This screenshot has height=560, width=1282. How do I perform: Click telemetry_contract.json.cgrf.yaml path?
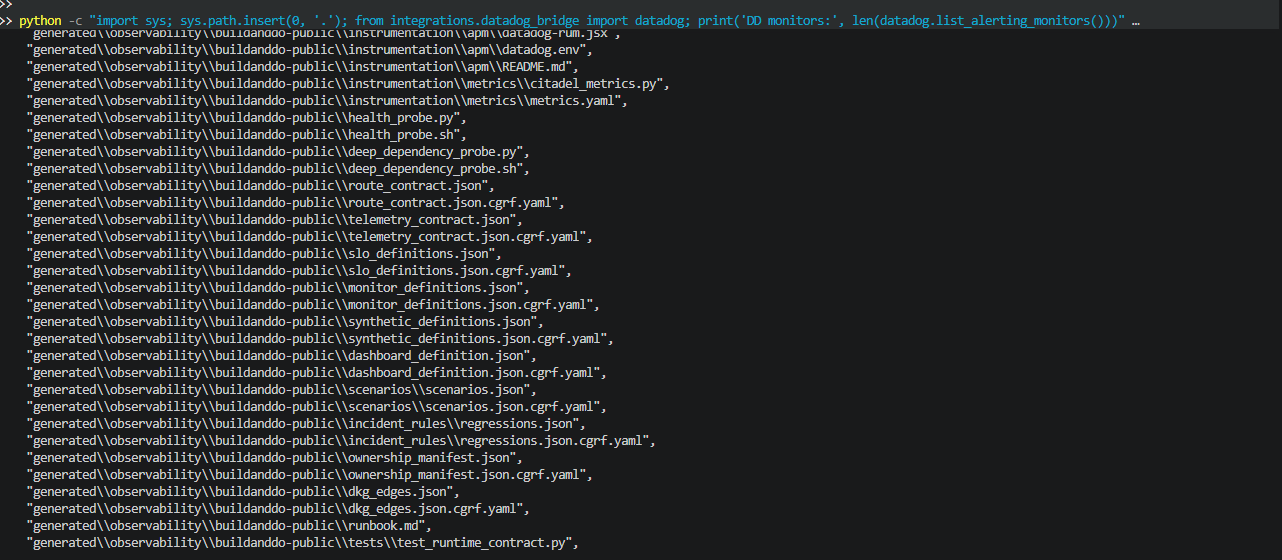(x=310, y=237)
